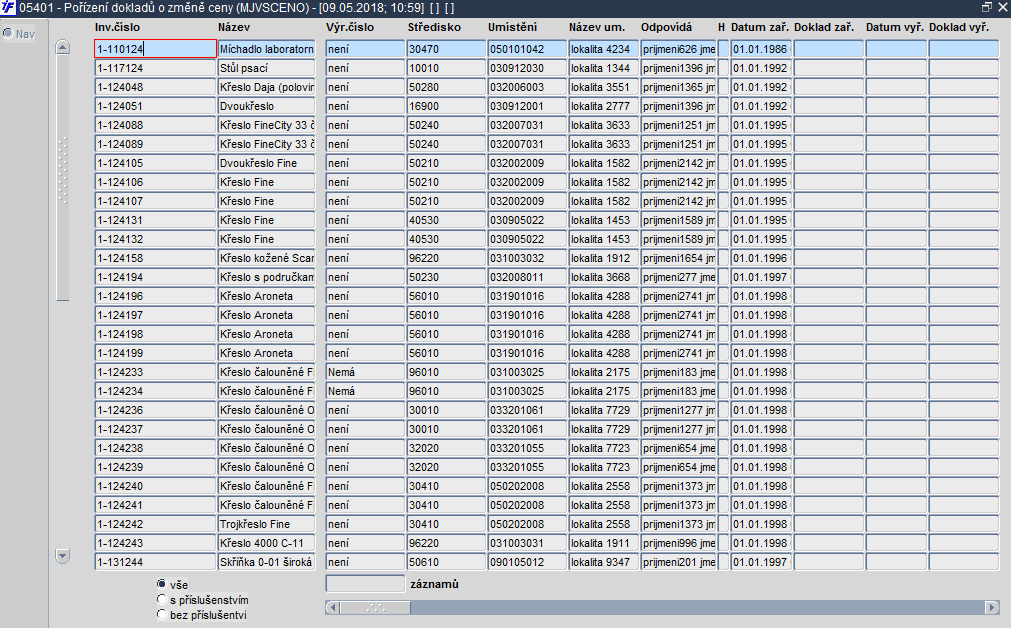Click location name 'lokalita 1912'

point(604,258)
